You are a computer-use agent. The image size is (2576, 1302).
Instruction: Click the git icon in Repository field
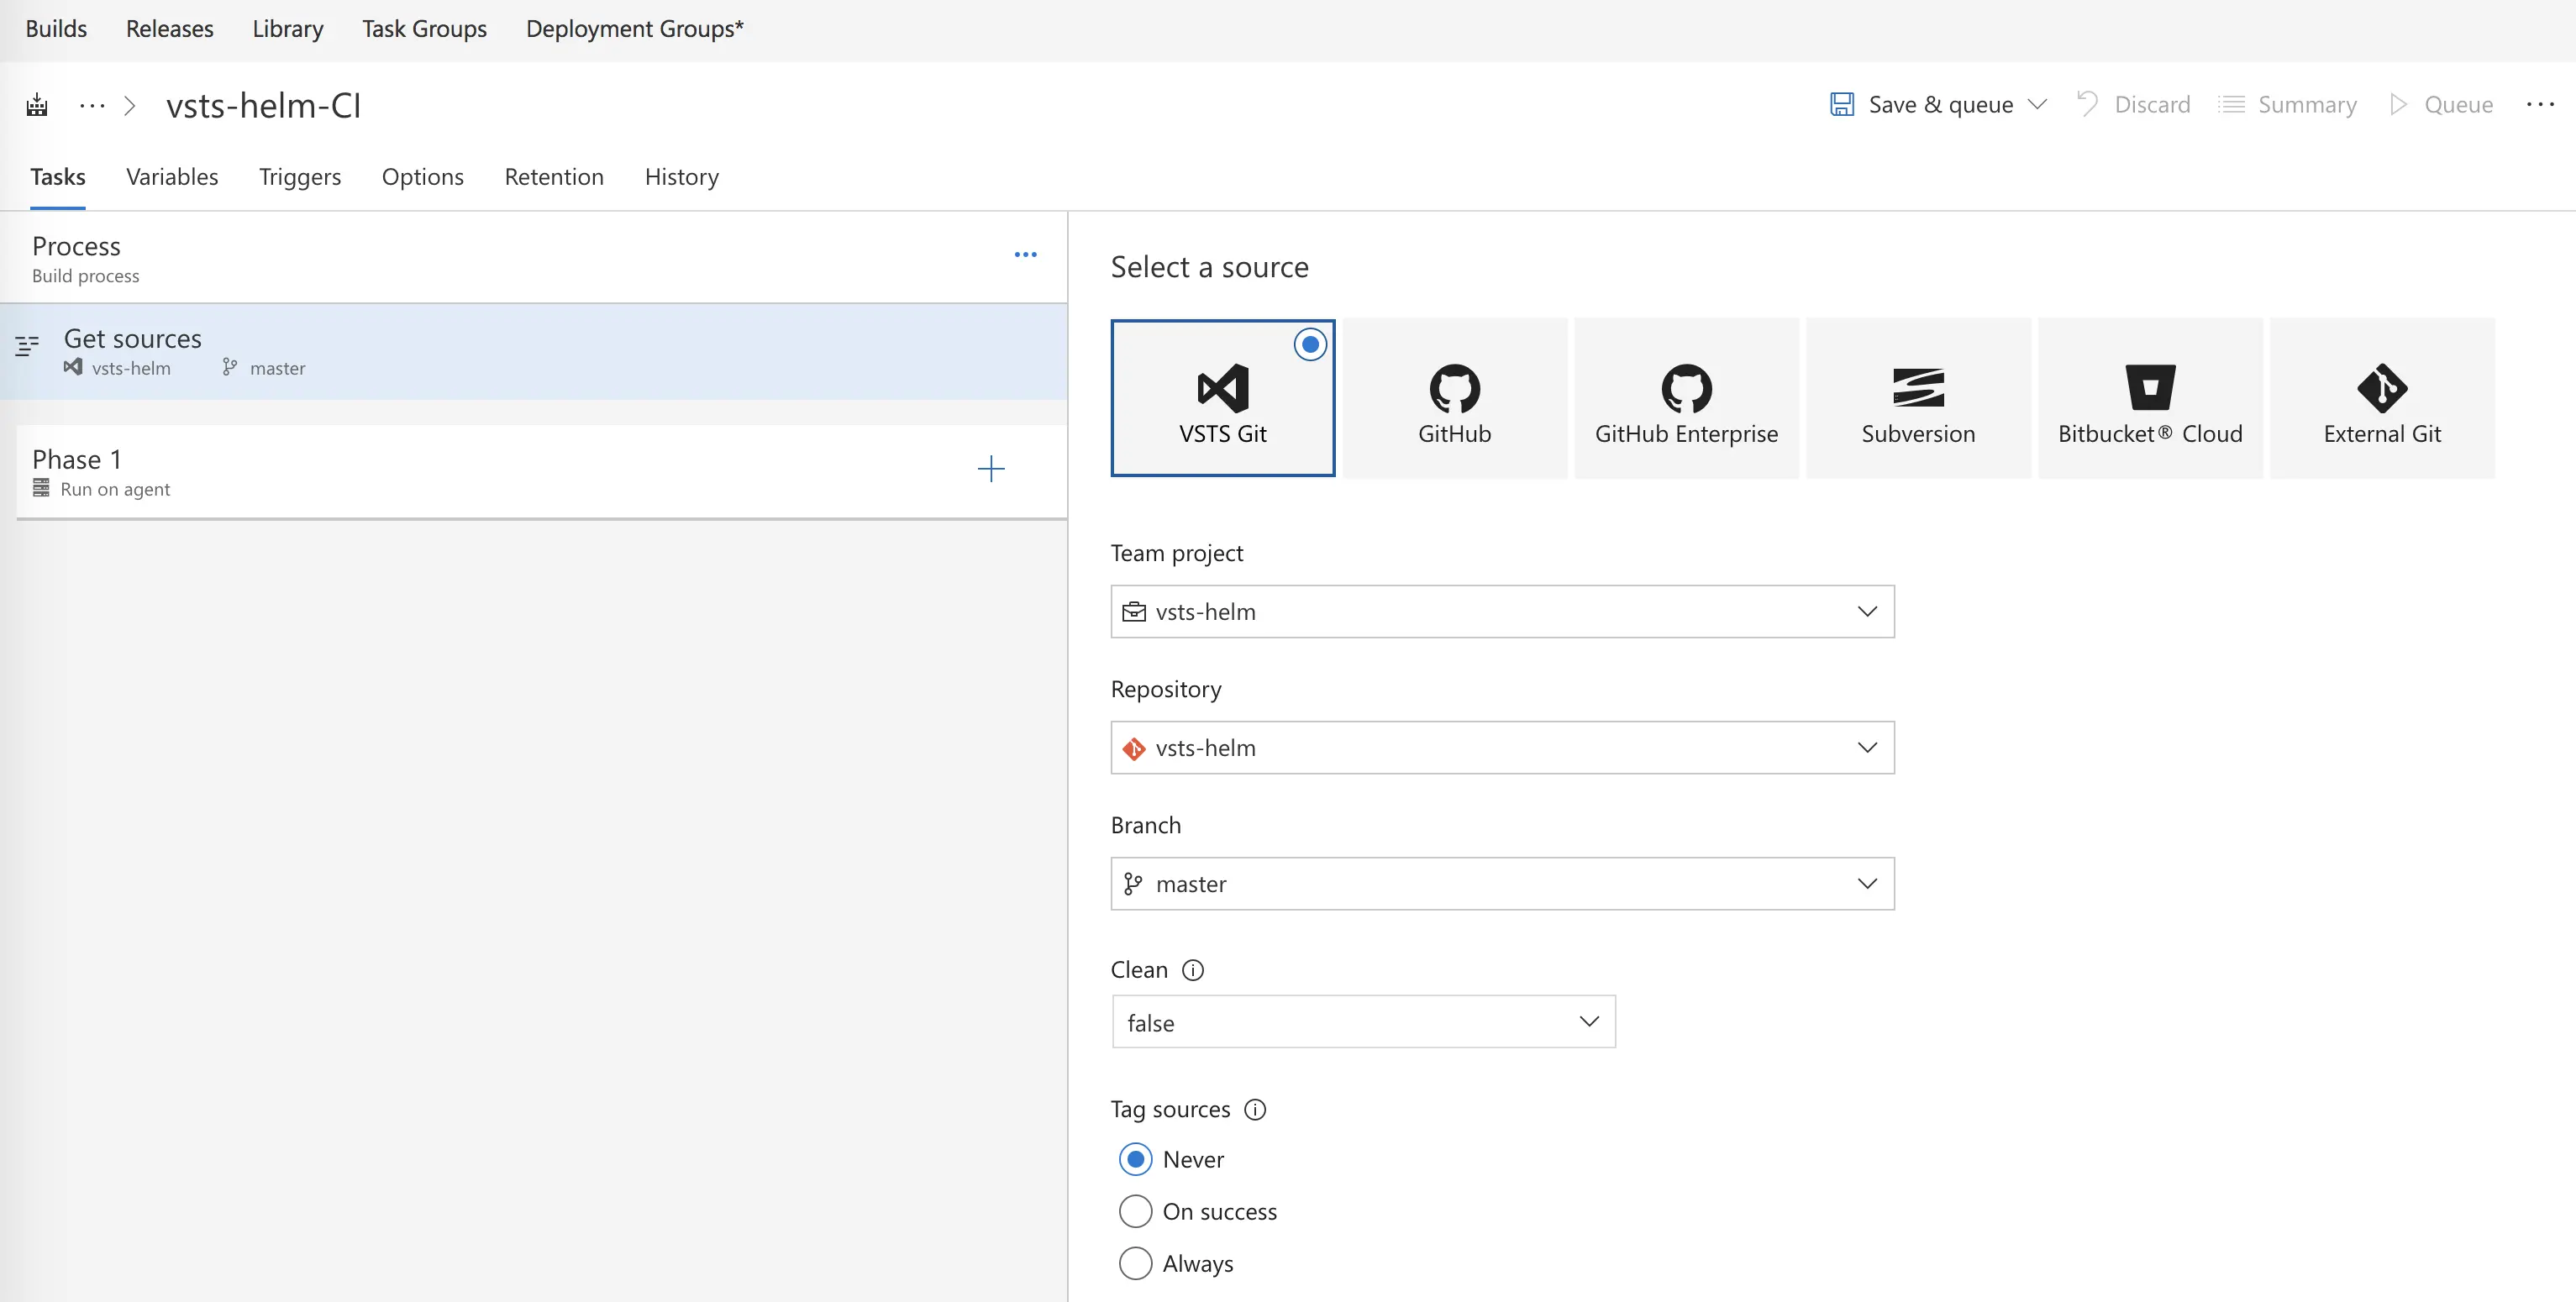pos(1134,748)
